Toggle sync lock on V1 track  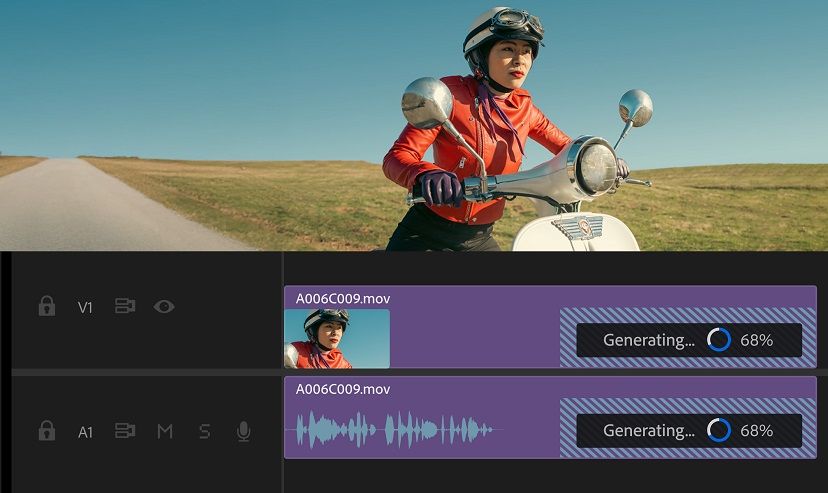pyautogui.click(x=124, y=307)
